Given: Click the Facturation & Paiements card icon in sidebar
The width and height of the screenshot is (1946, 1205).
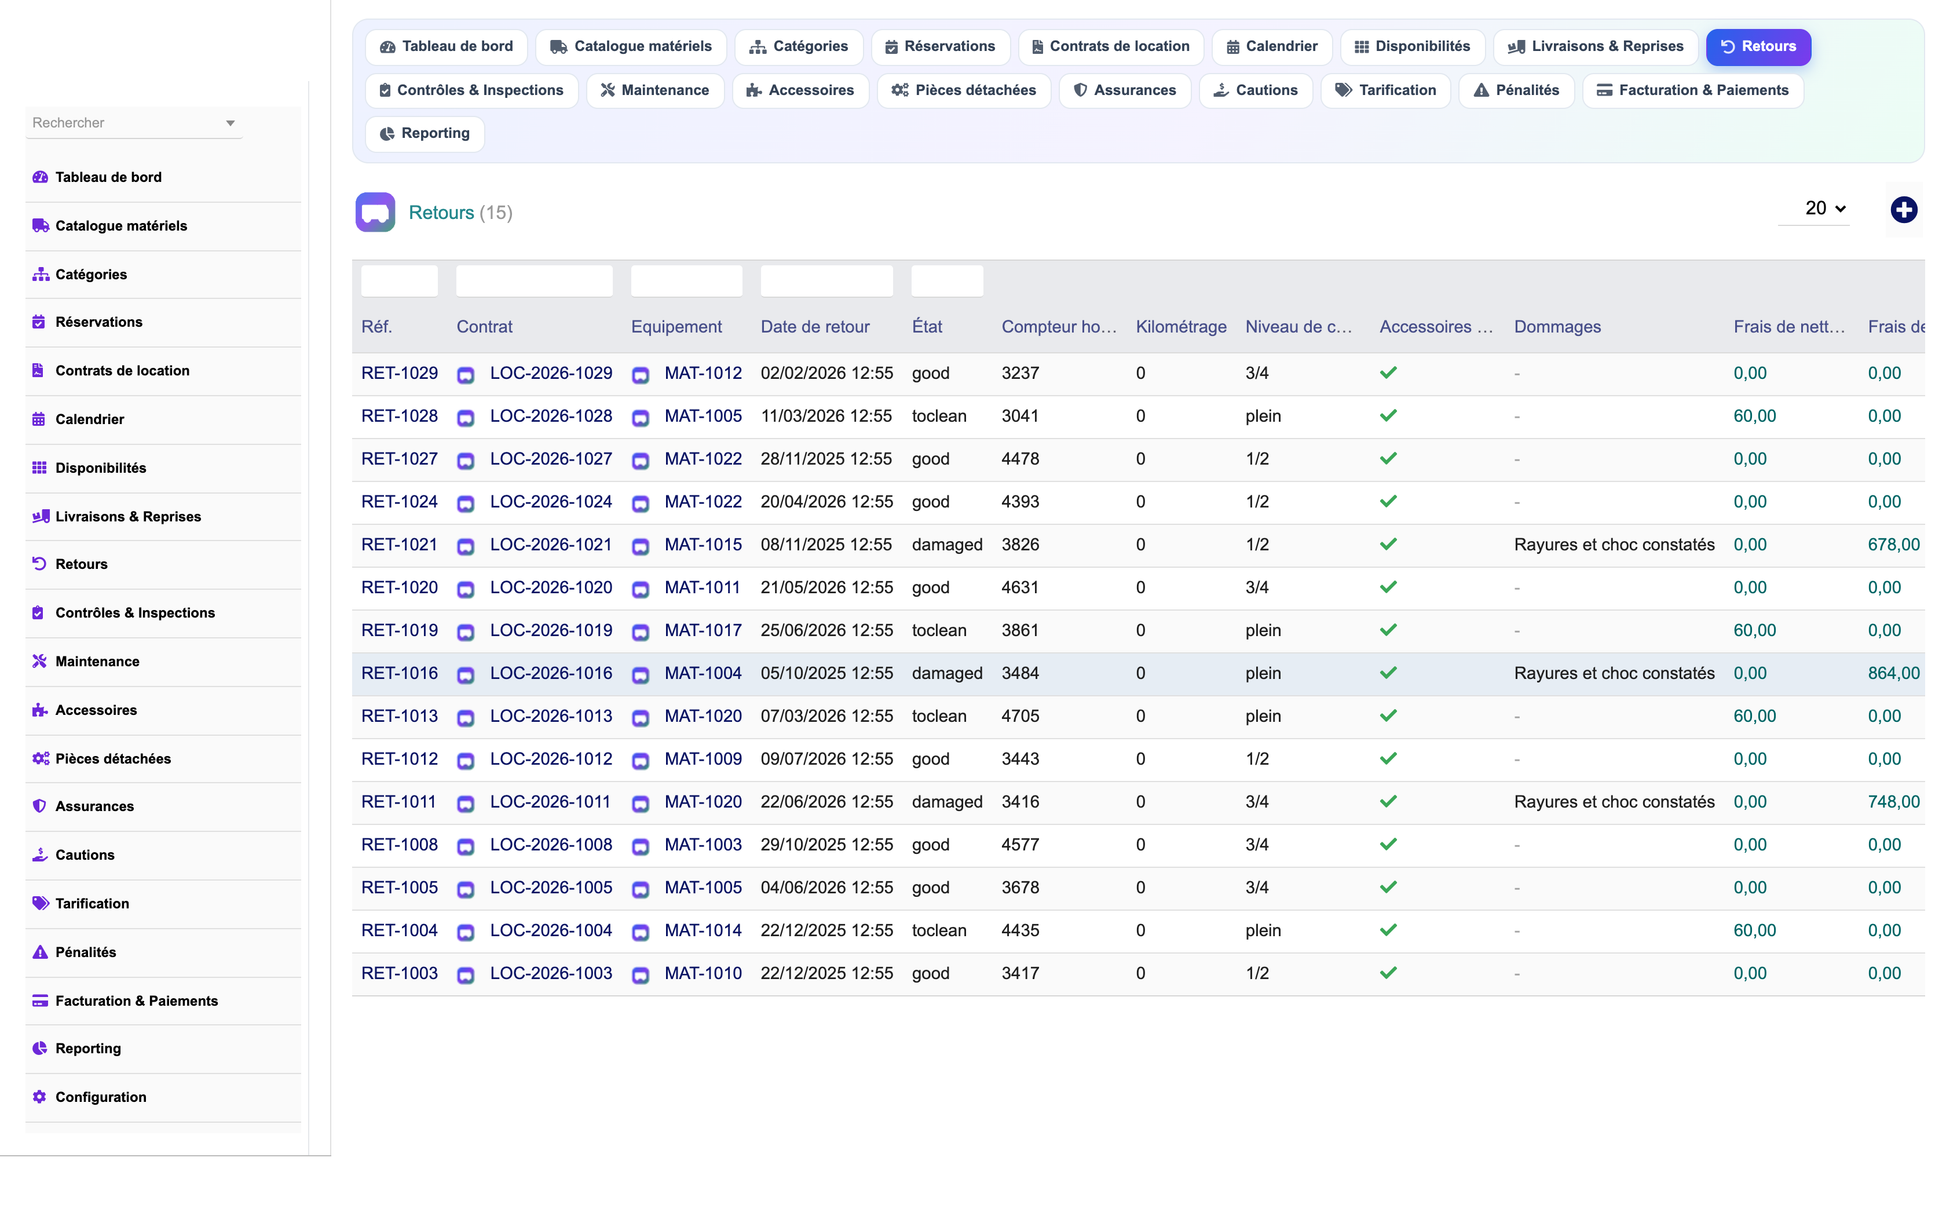Looking at the screenshot, I should (x=40, y=1001).
